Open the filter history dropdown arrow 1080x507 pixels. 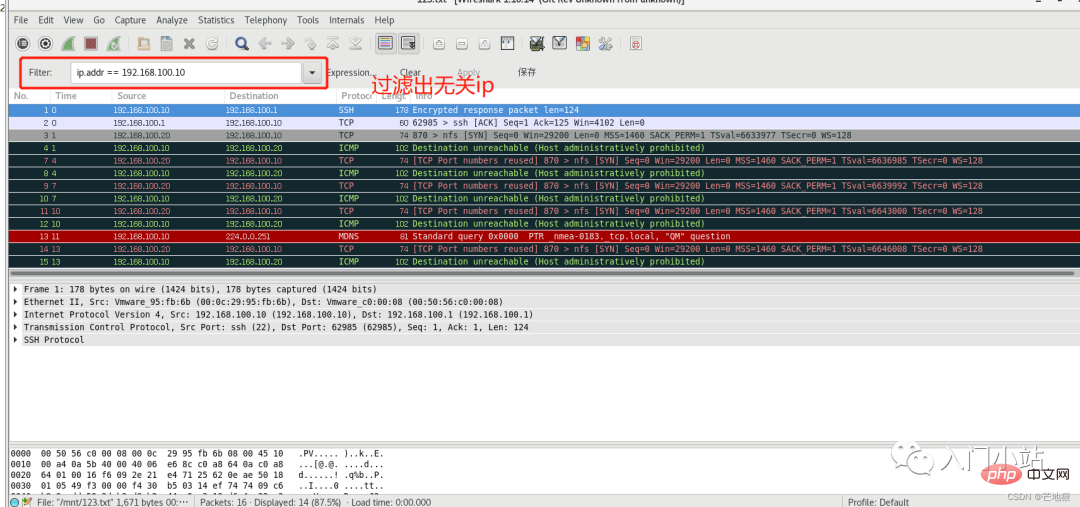pyautogui.click(x=313, y=73)
